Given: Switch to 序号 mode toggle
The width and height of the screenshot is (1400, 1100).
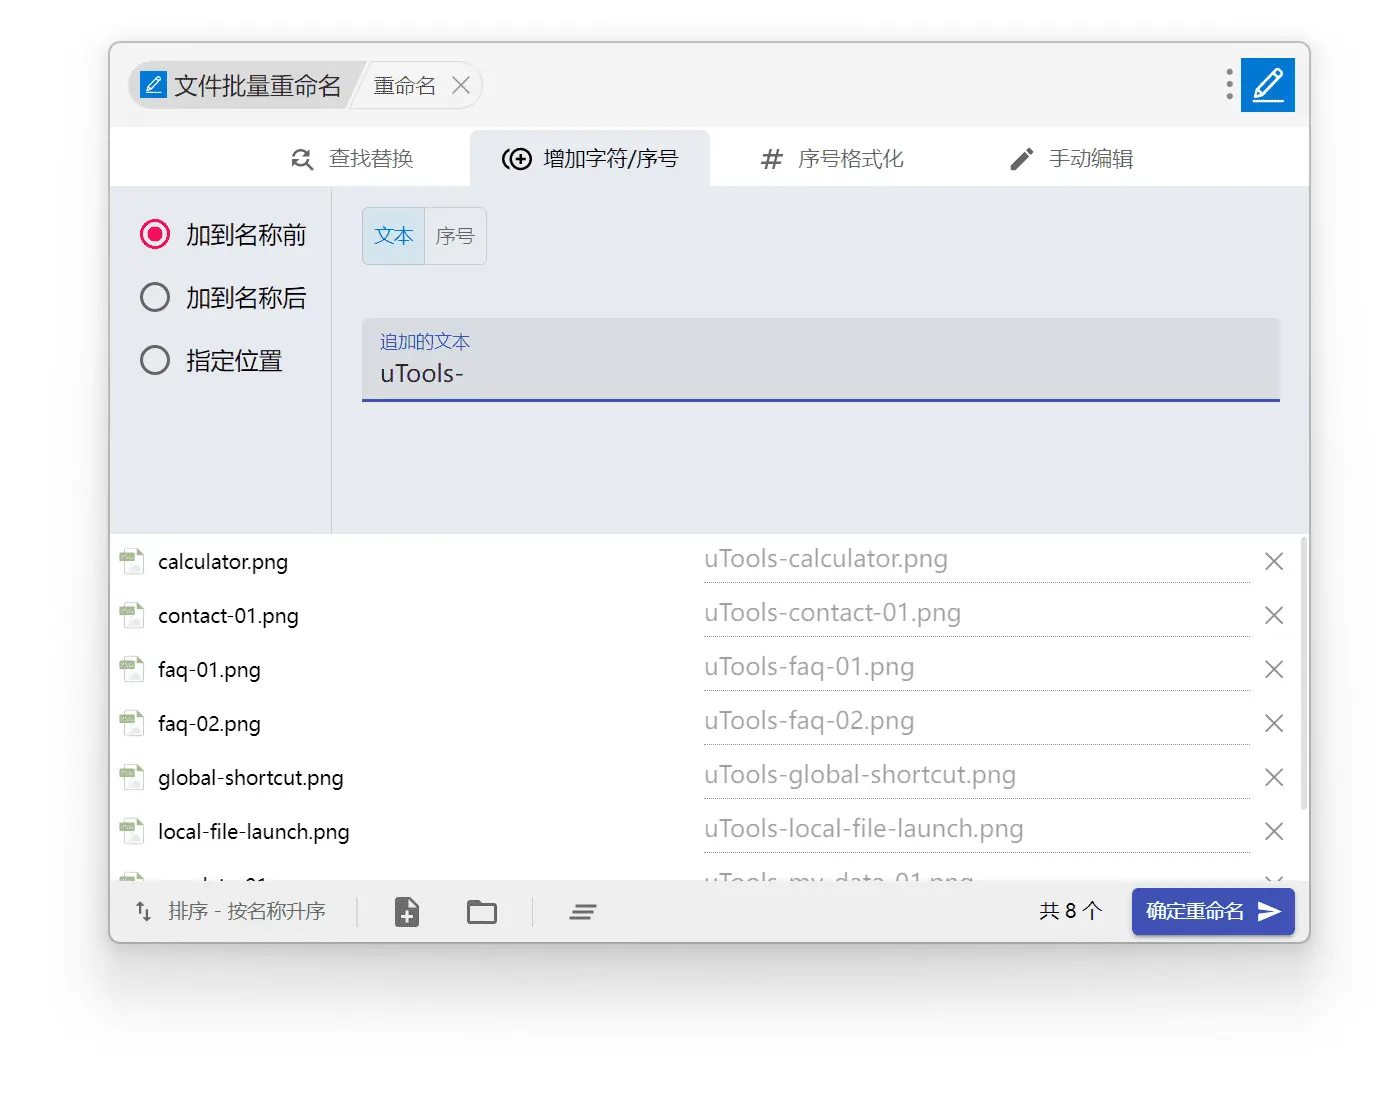Looking at the screenshot, I should click(455, 237).
